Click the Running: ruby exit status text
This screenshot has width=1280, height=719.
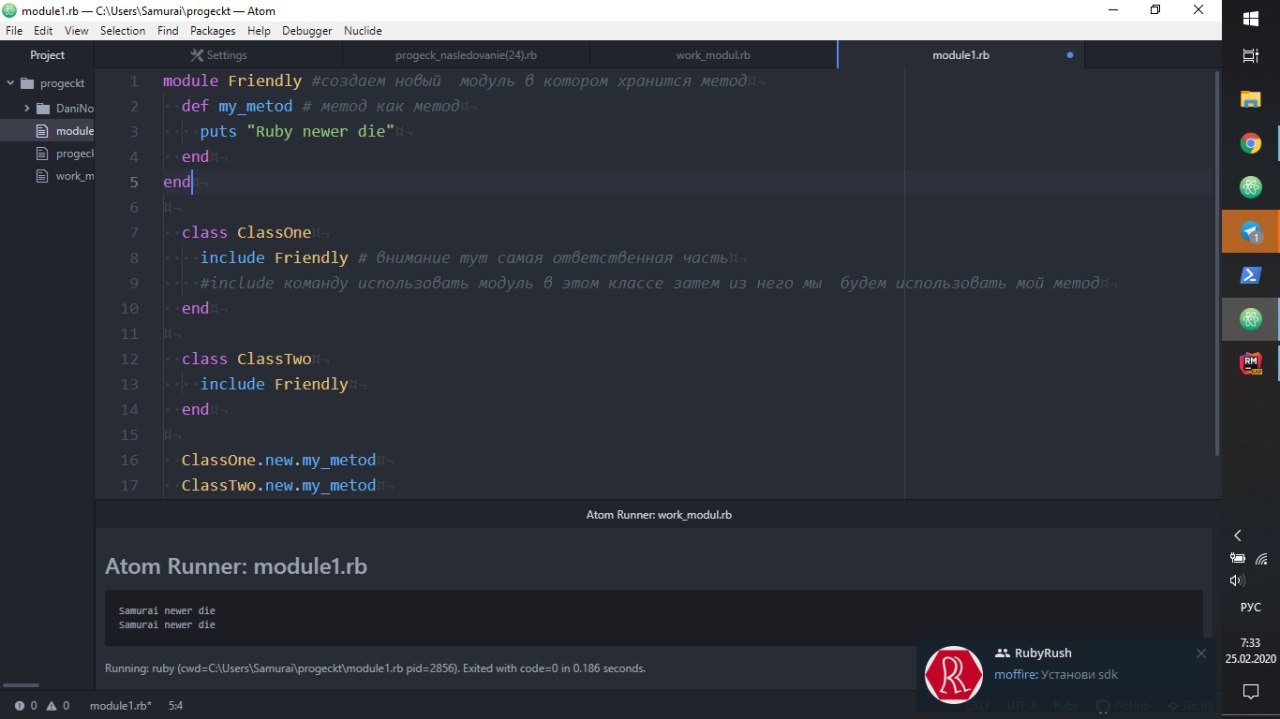click(x=375, y=668)
